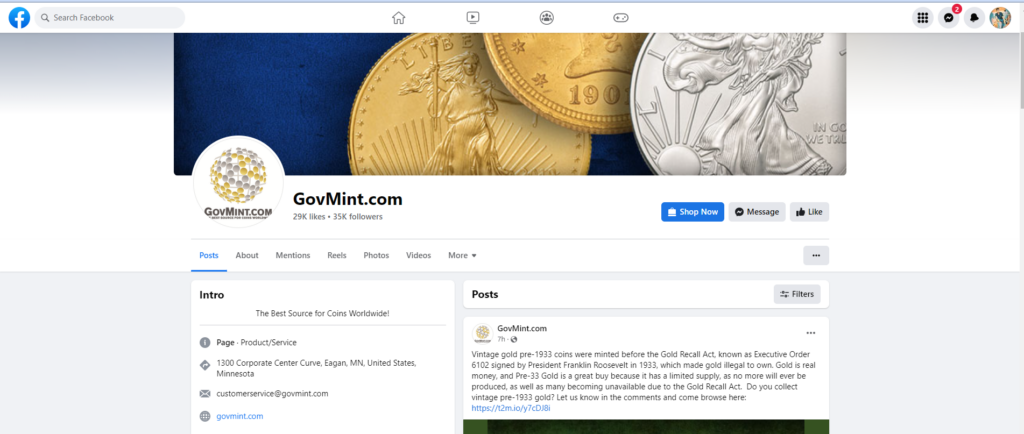The width and height of the screenshot is (1024, 434).
Task: Open the govmint.com website link
Action: click(x=240, y=416)
